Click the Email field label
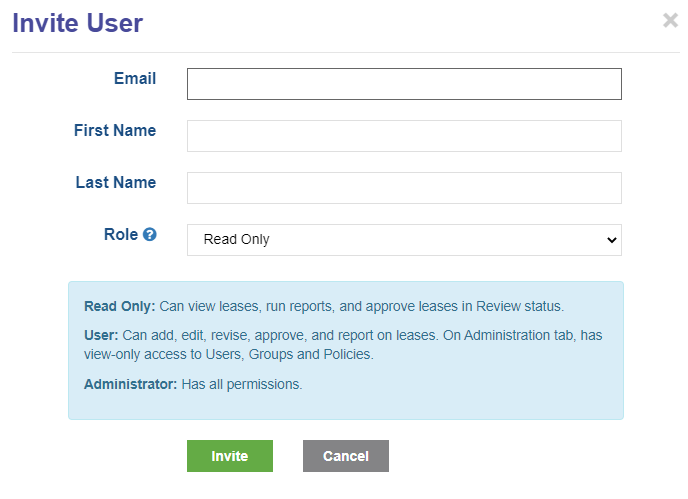This screenshot has width=688, height=499. pos(135,79)
